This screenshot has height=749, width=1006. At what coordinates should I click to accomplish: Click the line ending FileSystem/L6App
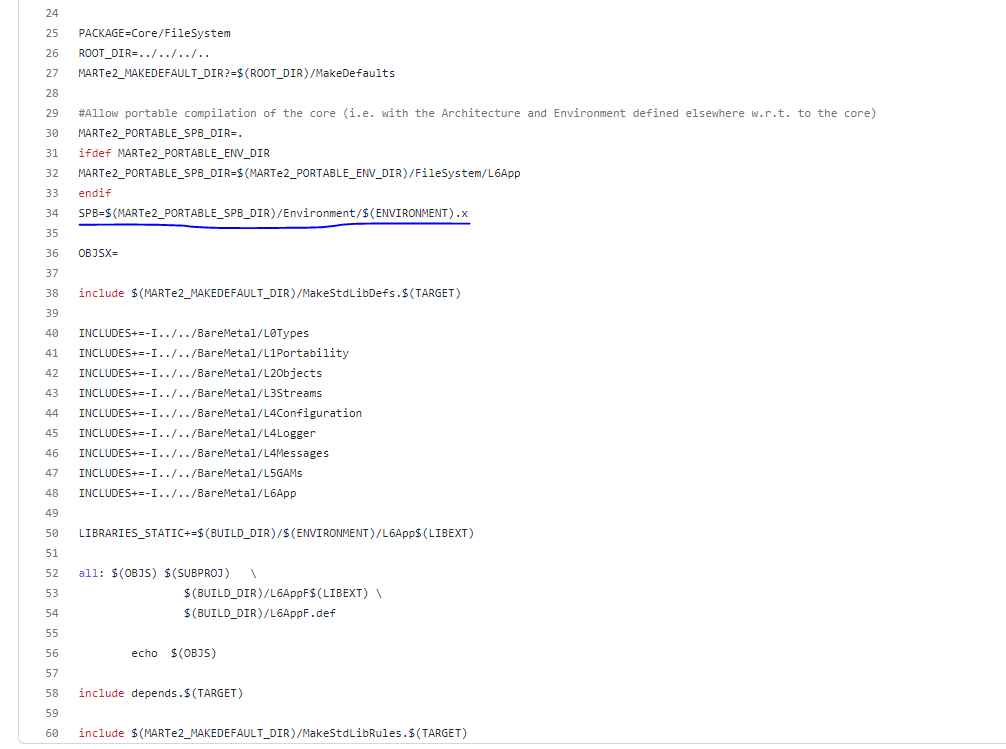point(300,173)
